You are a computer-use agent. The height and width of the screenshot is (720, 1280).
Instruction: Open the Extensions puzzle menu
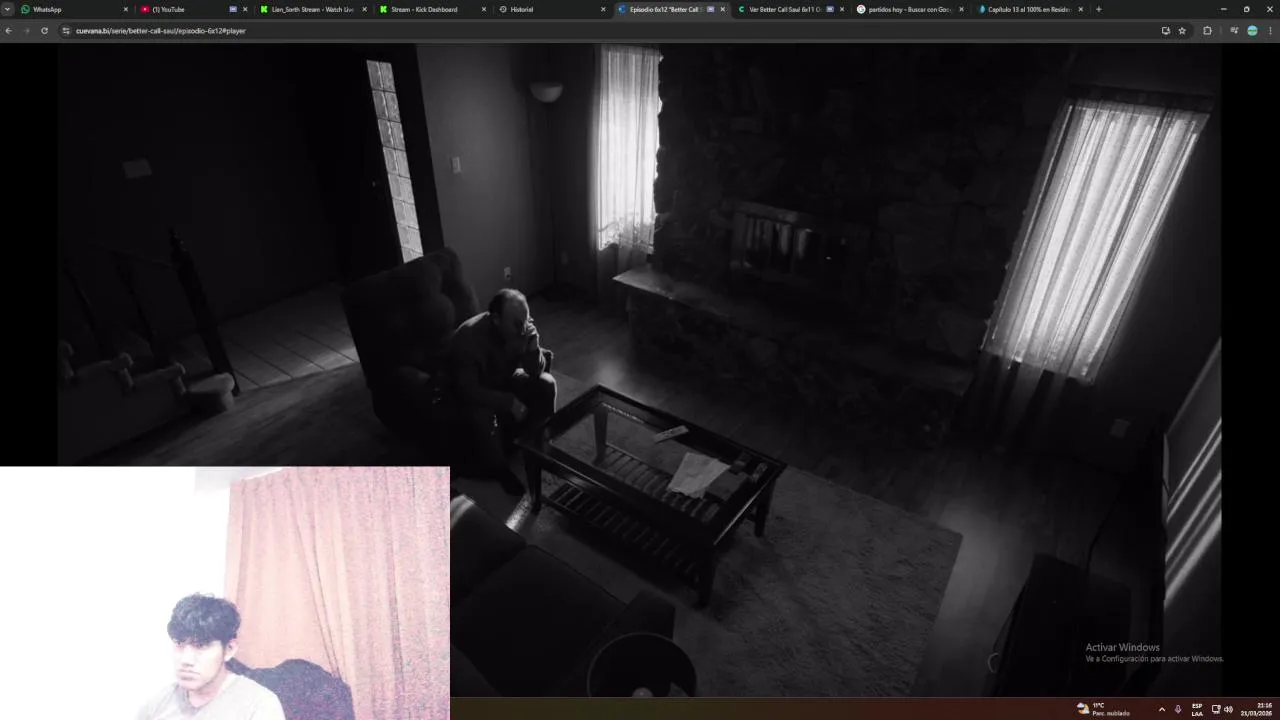pos(1207,31)
